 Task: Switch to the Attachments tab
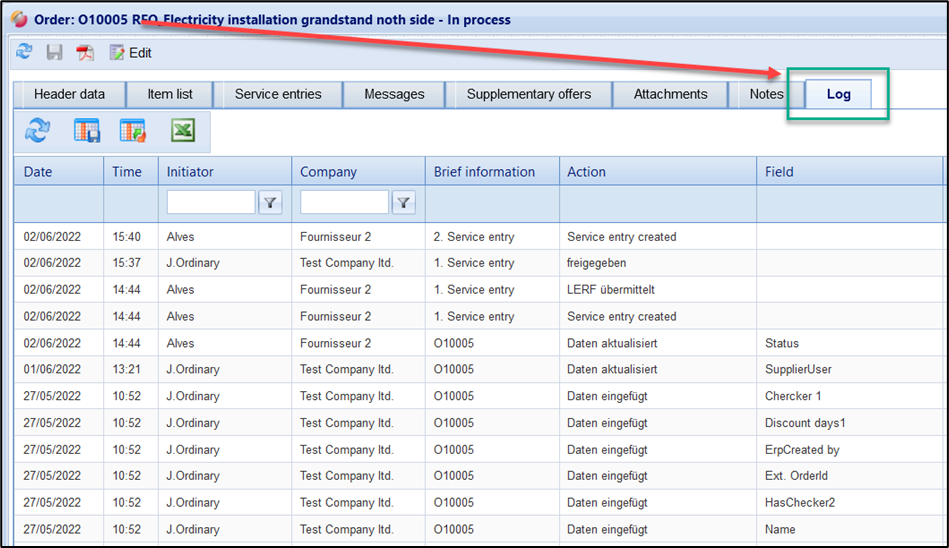(670, 94)
